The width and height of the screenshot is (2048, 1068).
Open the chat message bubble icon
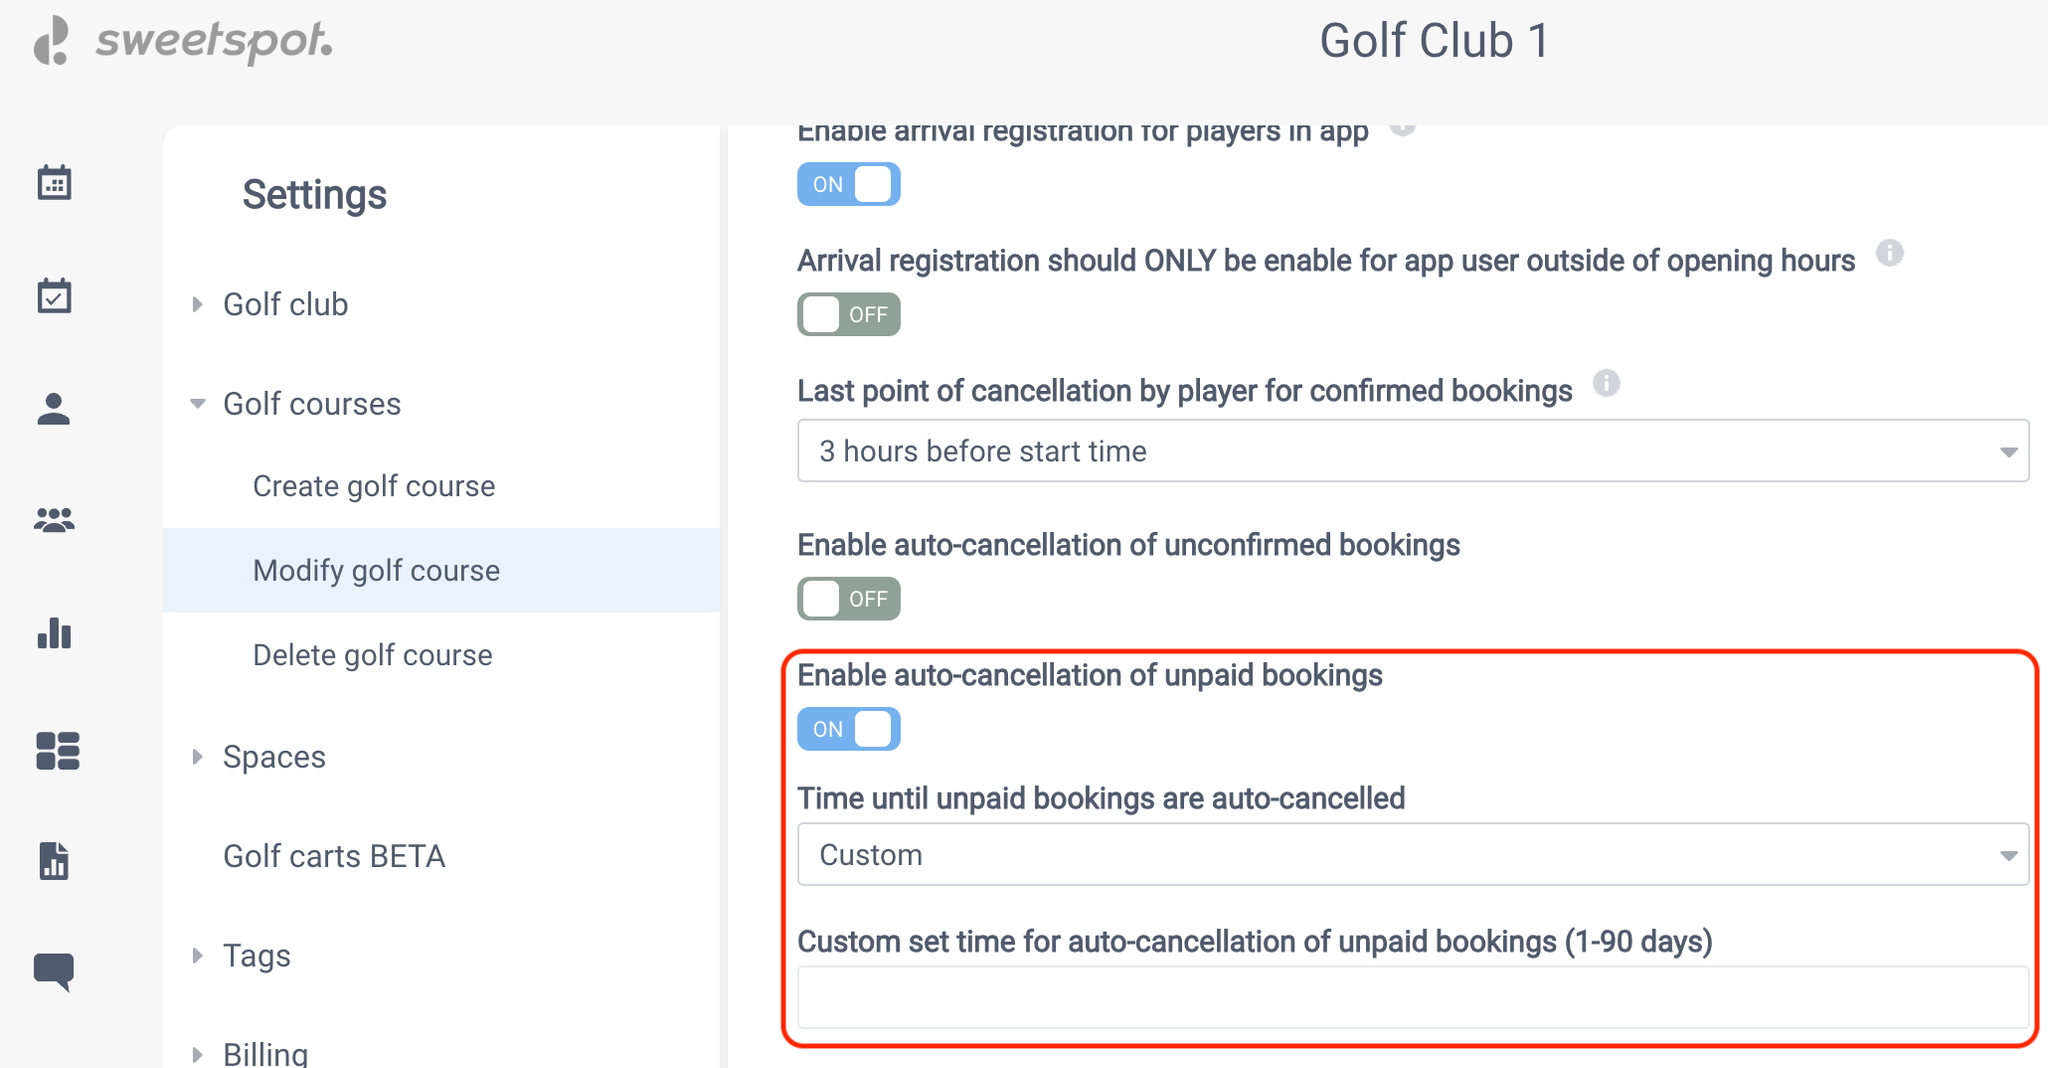[54, 971]
